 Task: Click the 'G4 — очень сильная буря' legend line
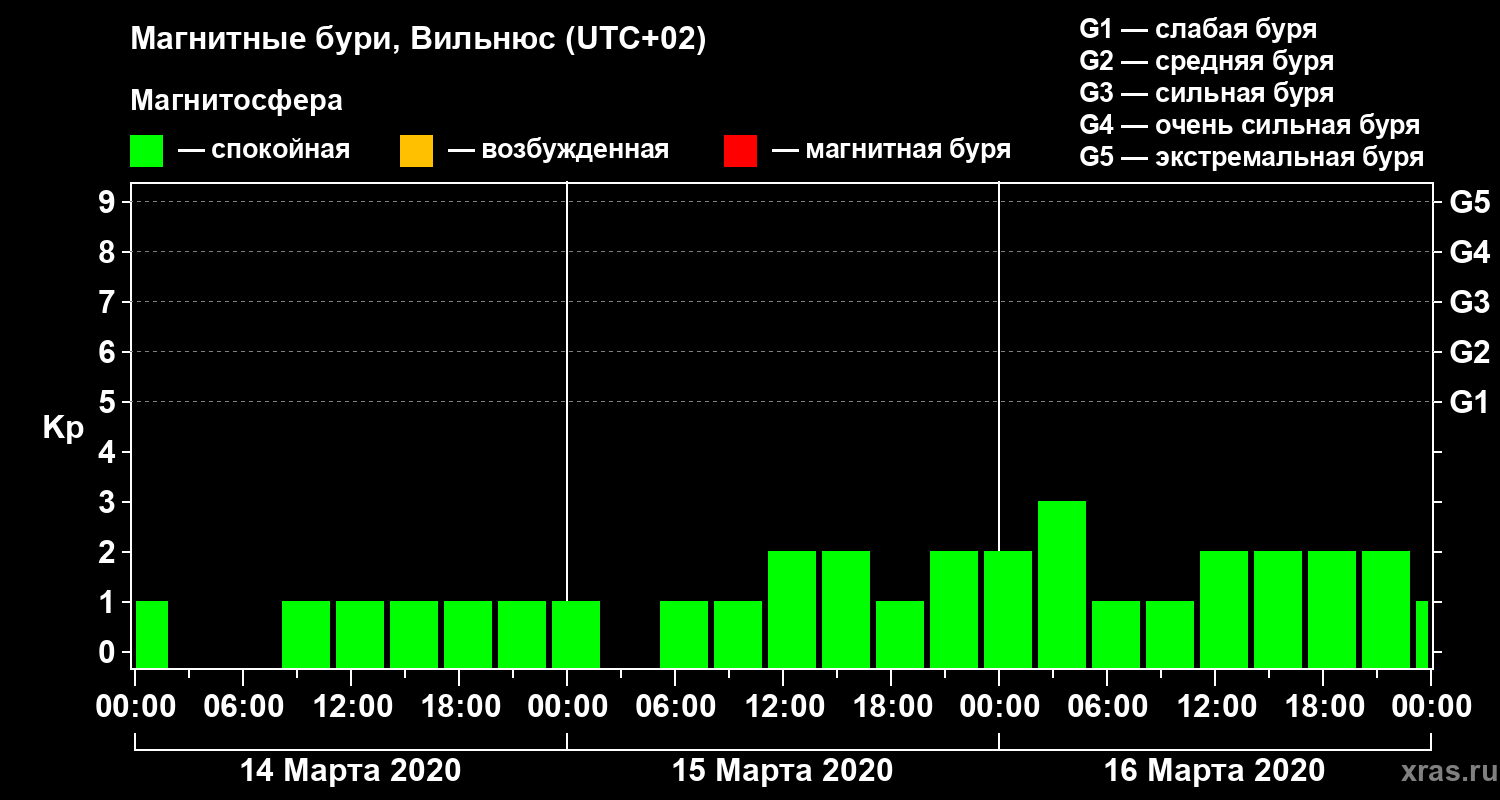pos(1249,125)
